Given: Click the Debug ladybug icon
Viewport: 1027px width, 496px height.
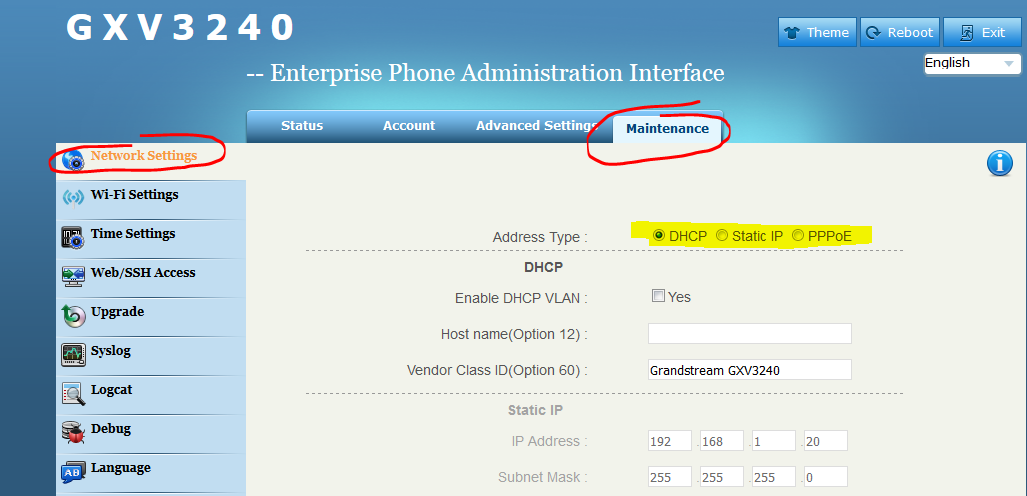Looking at the screenshot, I should click(73, 432).
